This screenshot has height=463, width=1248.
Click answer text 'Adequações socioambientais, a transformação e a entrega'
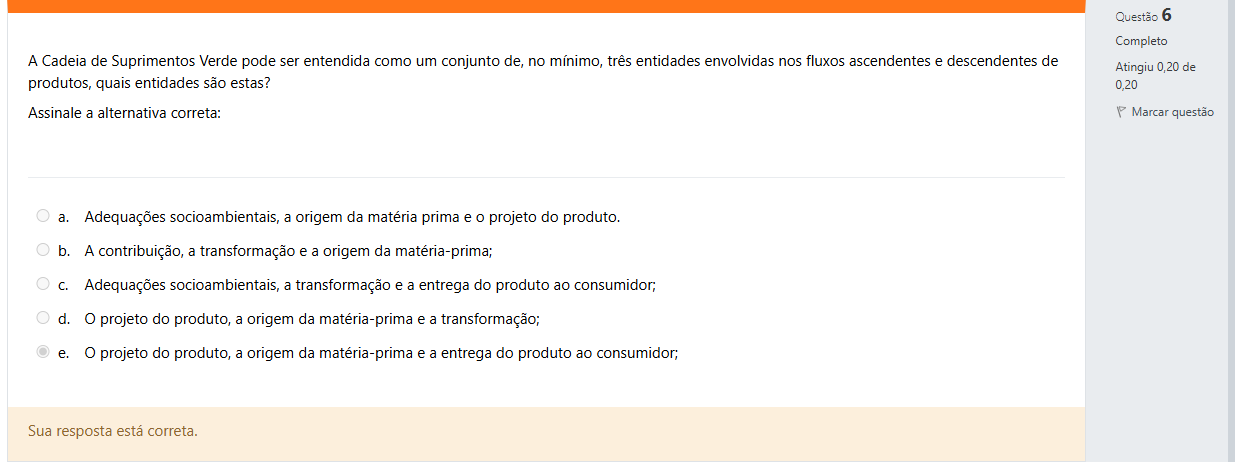tap(369, 285)
